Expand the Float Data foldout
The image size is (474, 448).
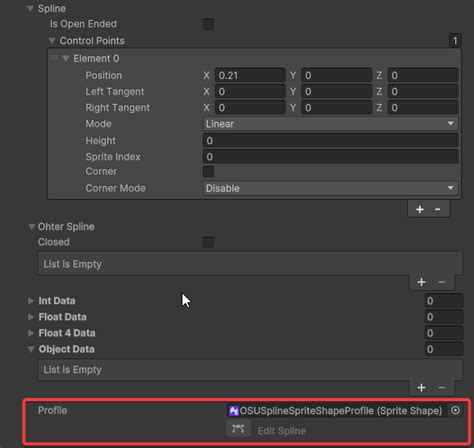tap(31, 317)
